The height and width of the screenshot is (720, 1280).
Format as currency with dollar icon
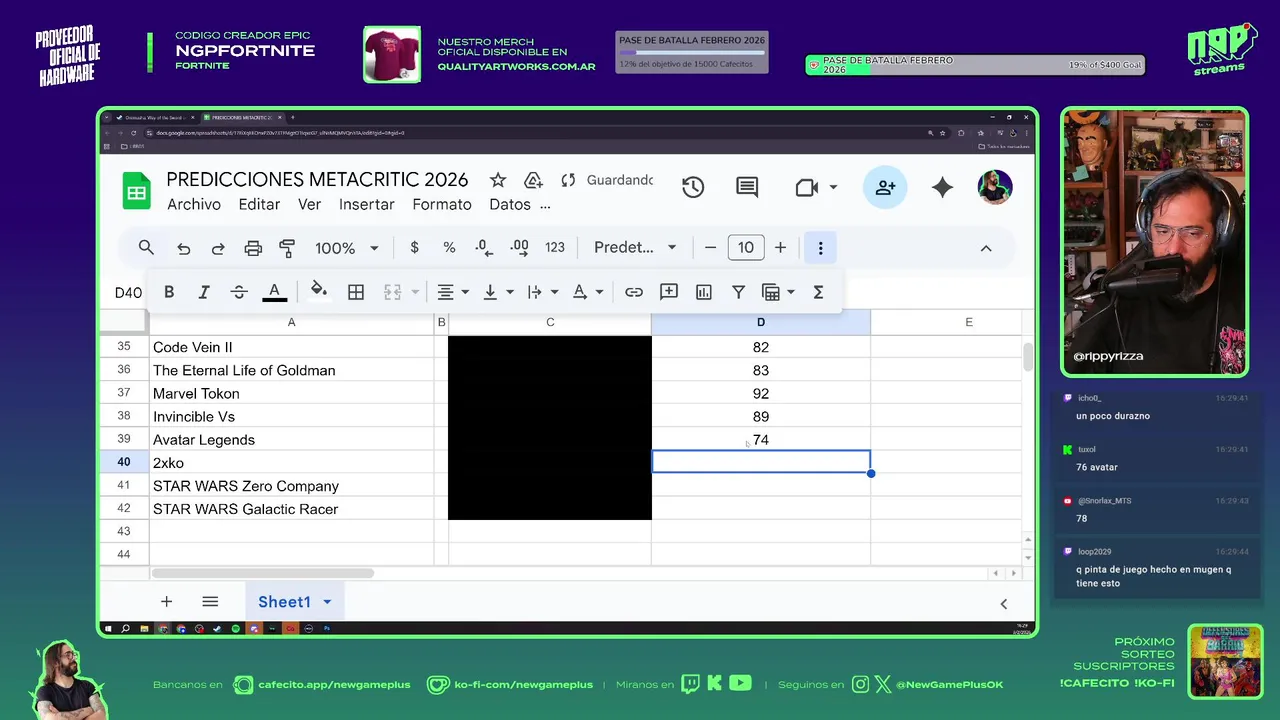(x=414, y=248)
